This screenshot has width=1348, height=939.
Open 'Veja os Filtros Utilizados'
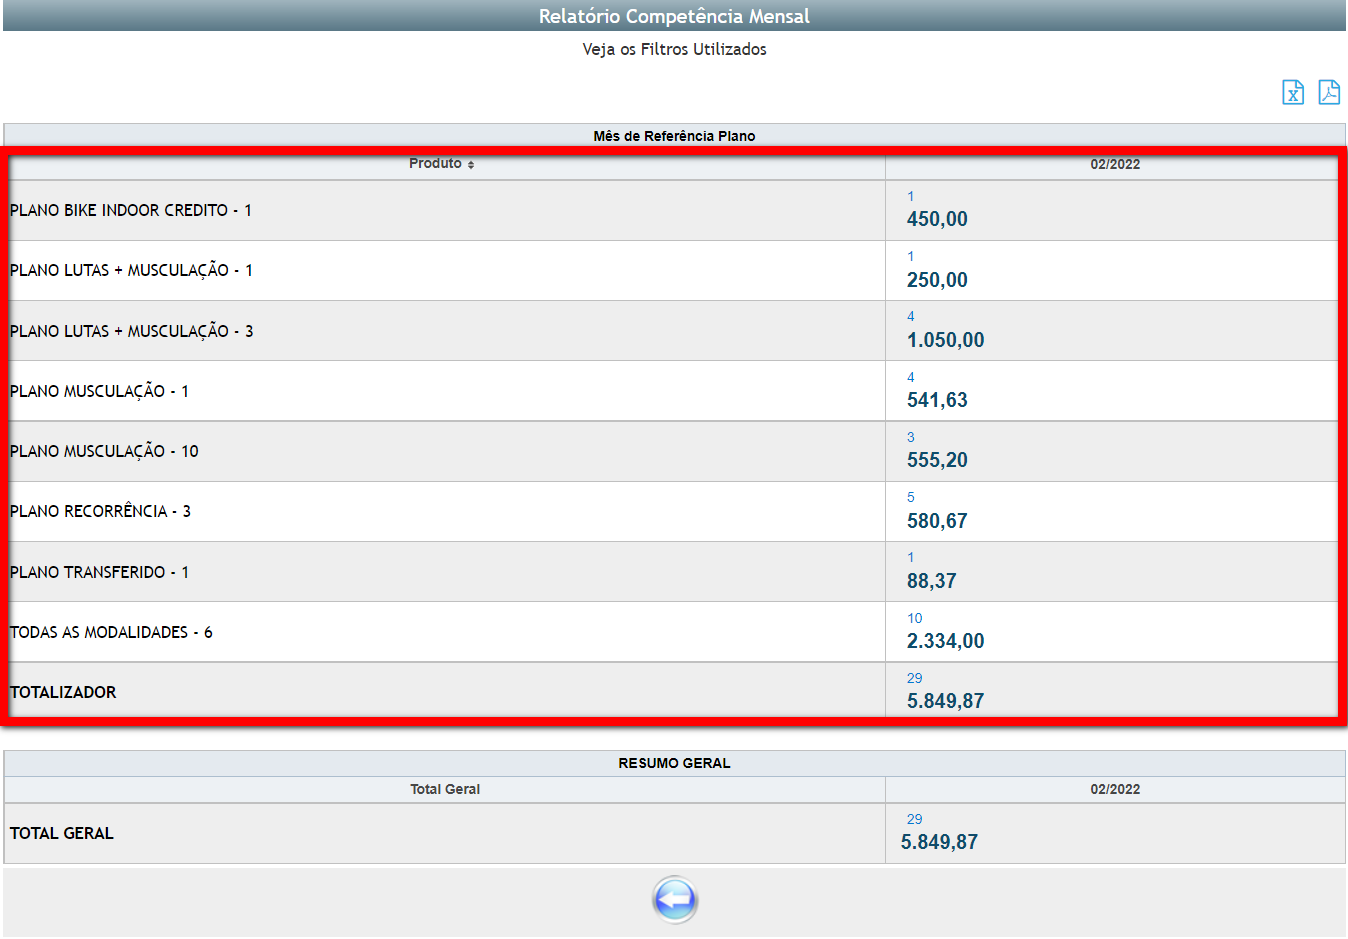tap(674, 49)
